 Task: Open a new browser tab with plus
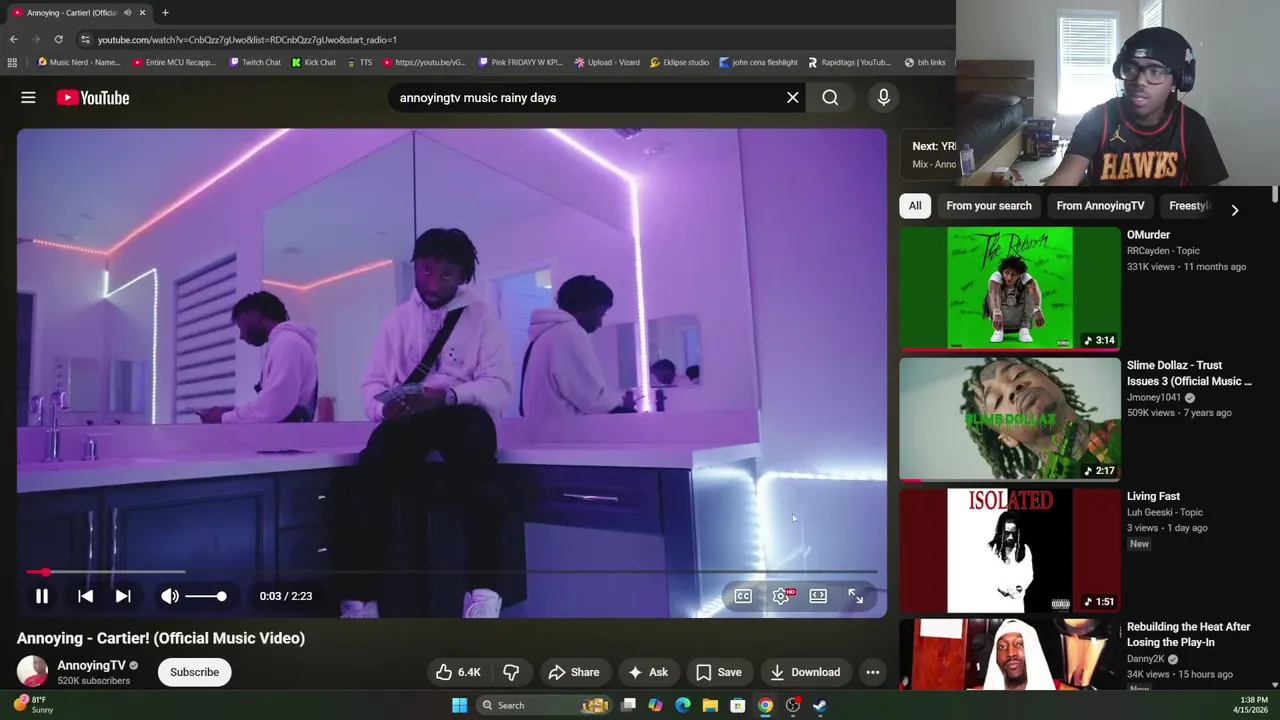(165, 12)
